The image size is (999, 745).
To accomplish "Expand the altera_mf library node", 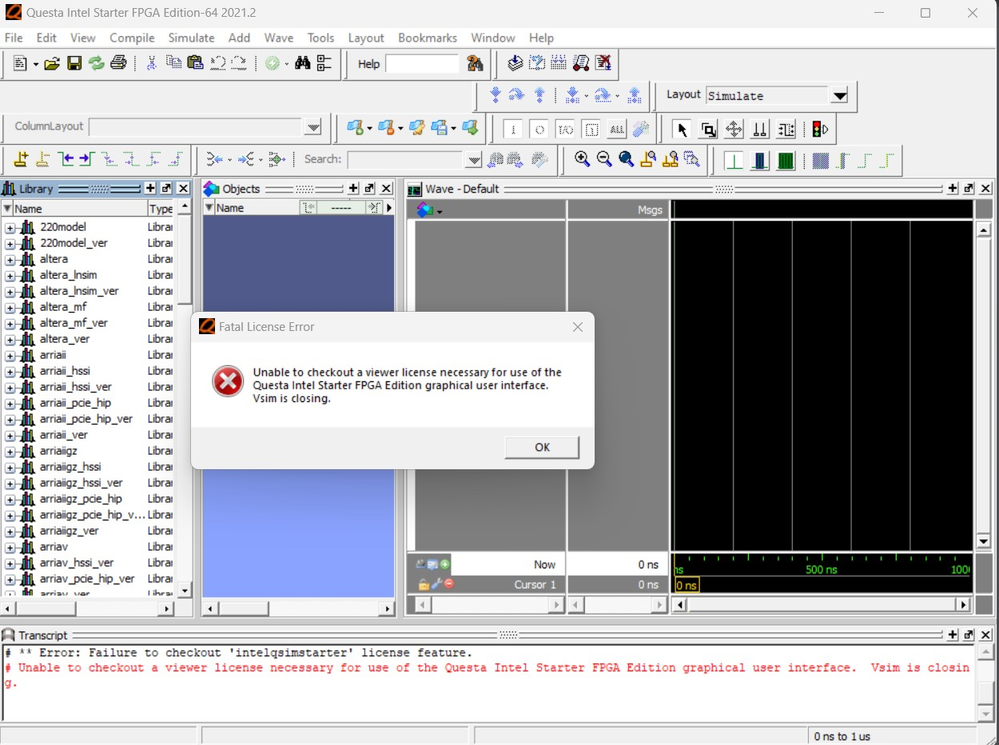I will (10, 308).
